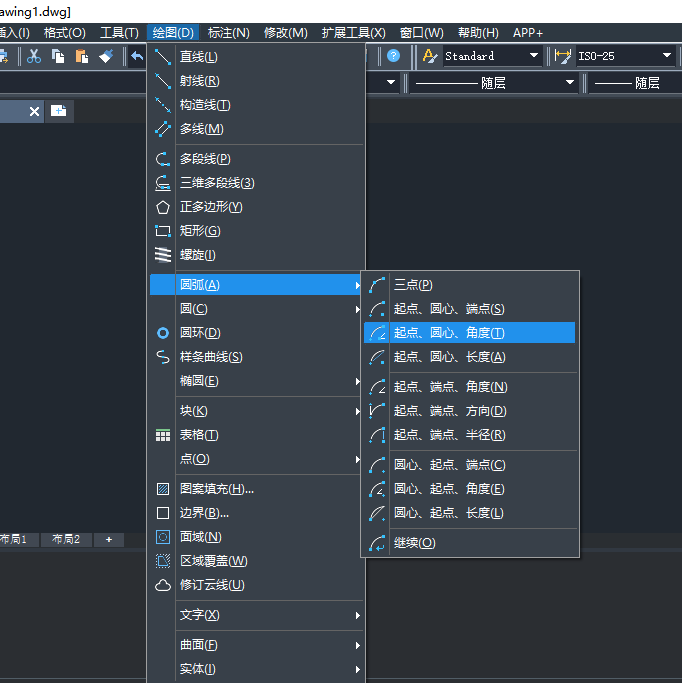Select 起点、端点、方向(D) arc option

coord(470,411)
